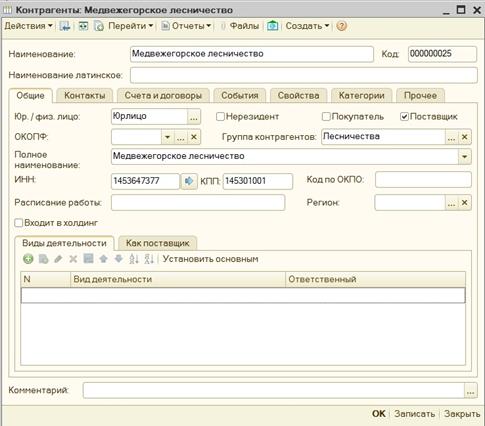Click the arrow button next to ИНН field
Screen dimensions: 485x426
[189, 181]
